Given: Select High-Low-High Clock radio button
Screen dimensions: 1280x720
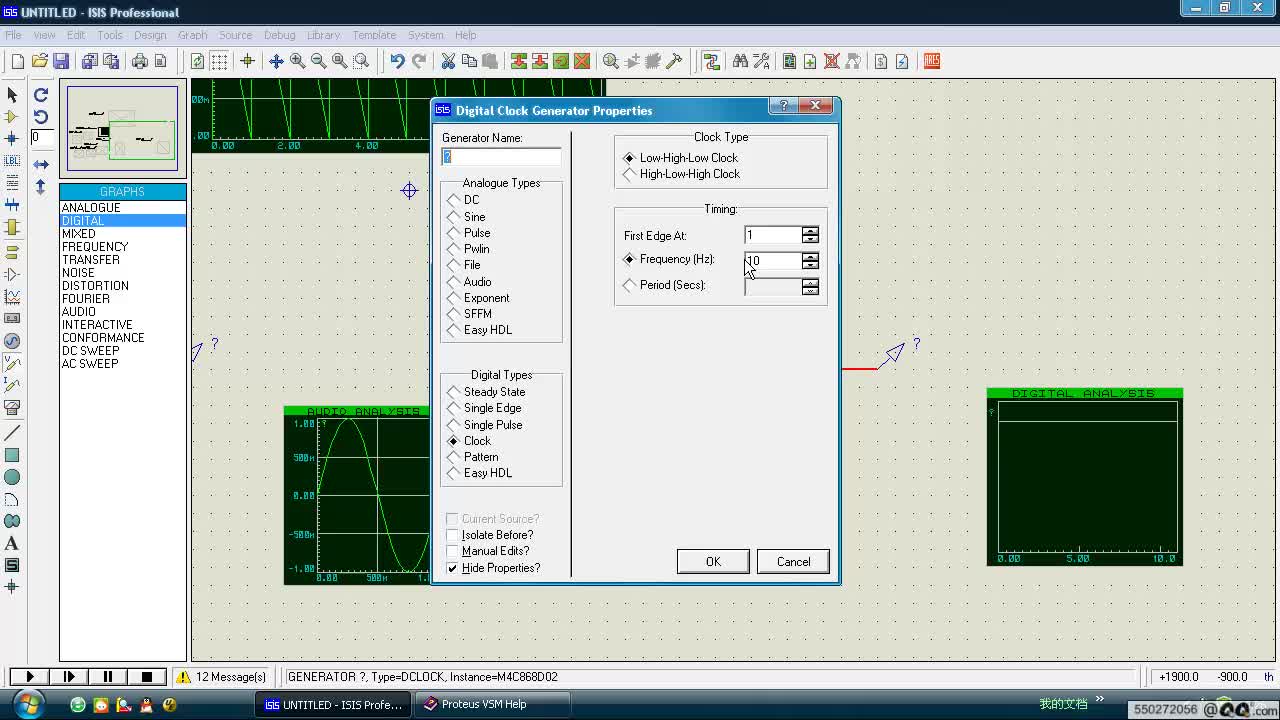Looking at the screenshot, I should [x=681, y=174].
